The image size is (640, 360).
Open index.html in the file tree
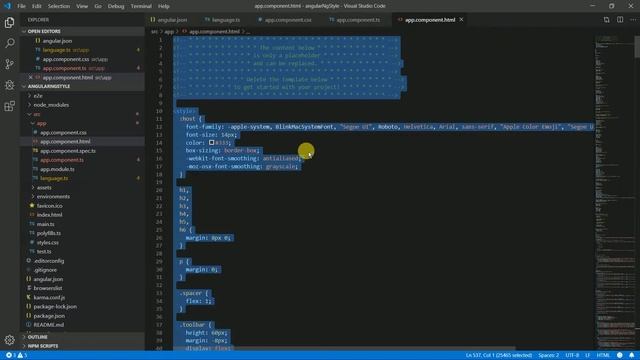tap(49, 215)
